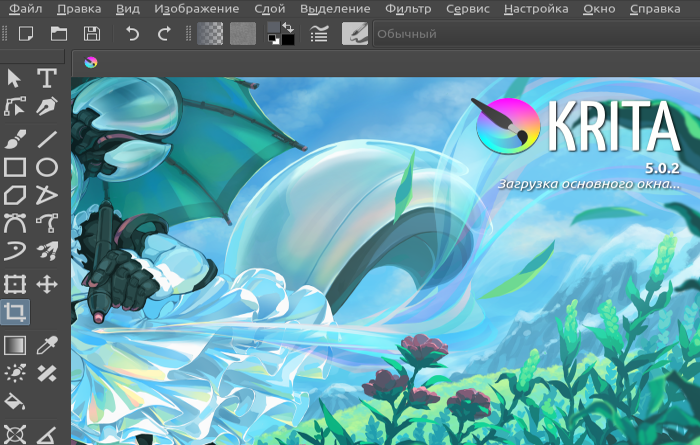Viewport: 700px width, 445px height.
Task: Open the Вид menu
Action: point(128,9)
